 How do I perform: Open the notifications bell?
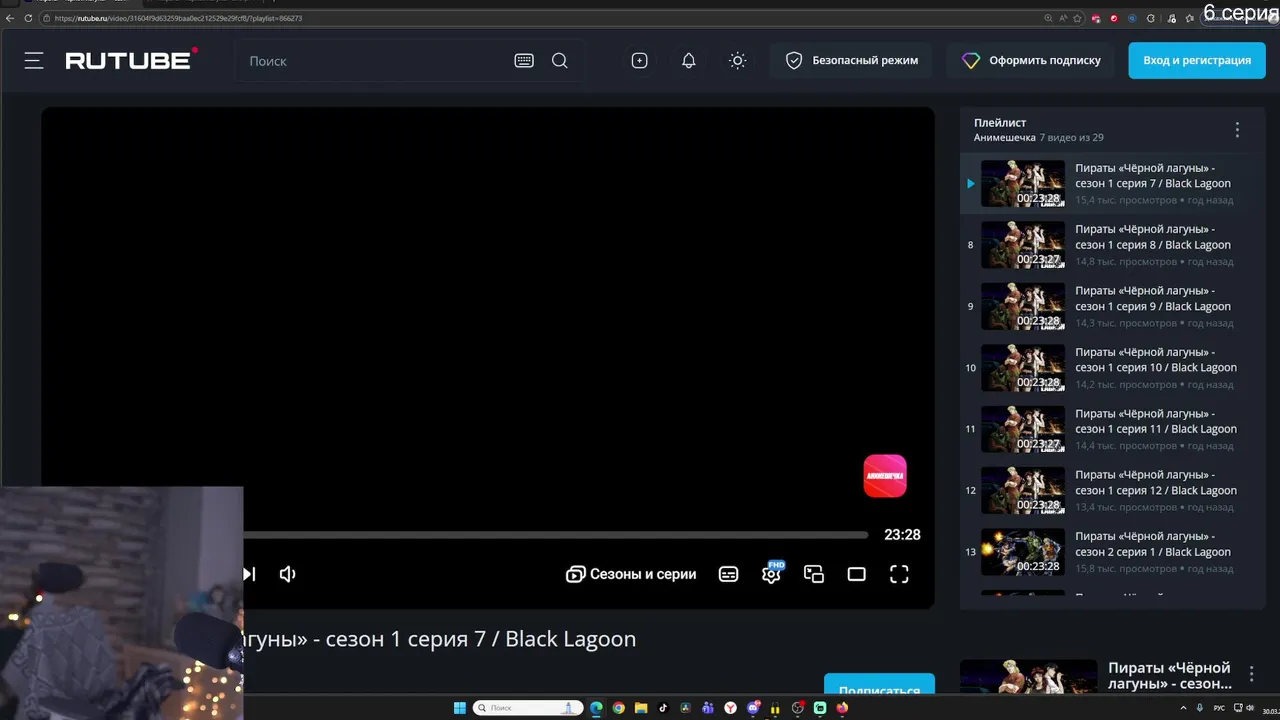pos(689,61)
